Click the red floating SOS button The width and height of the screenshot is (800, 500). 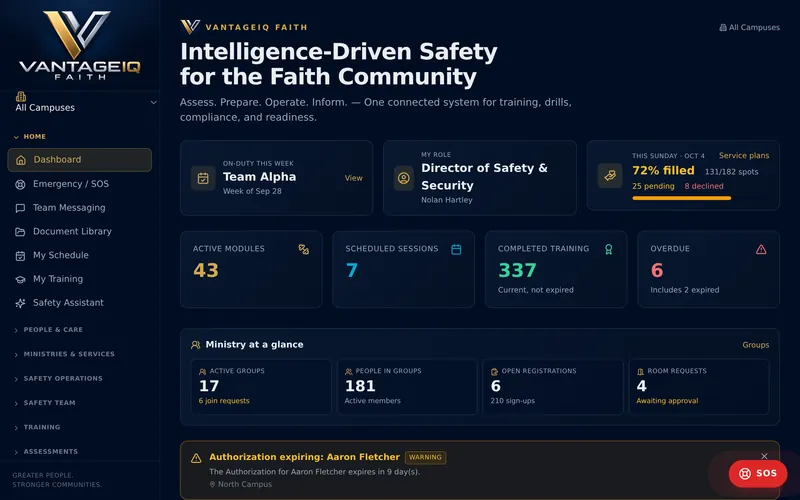[758, 473]
